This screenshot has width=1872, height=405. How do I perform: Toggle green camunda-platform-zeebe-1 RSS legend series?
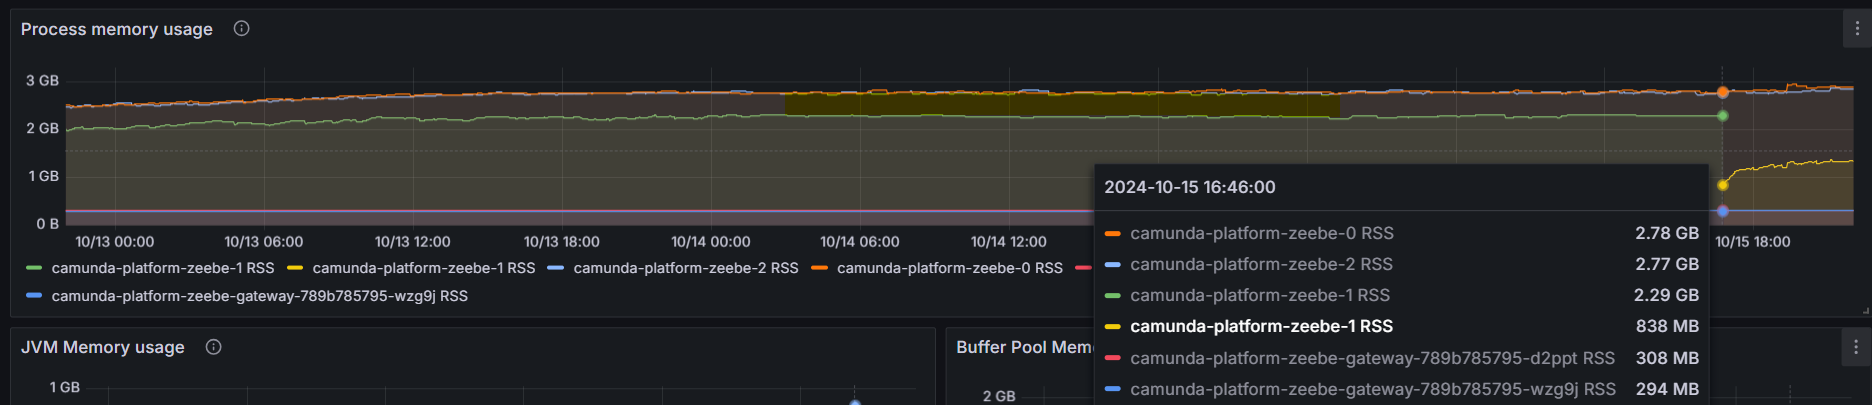click(x=162, y=268)
